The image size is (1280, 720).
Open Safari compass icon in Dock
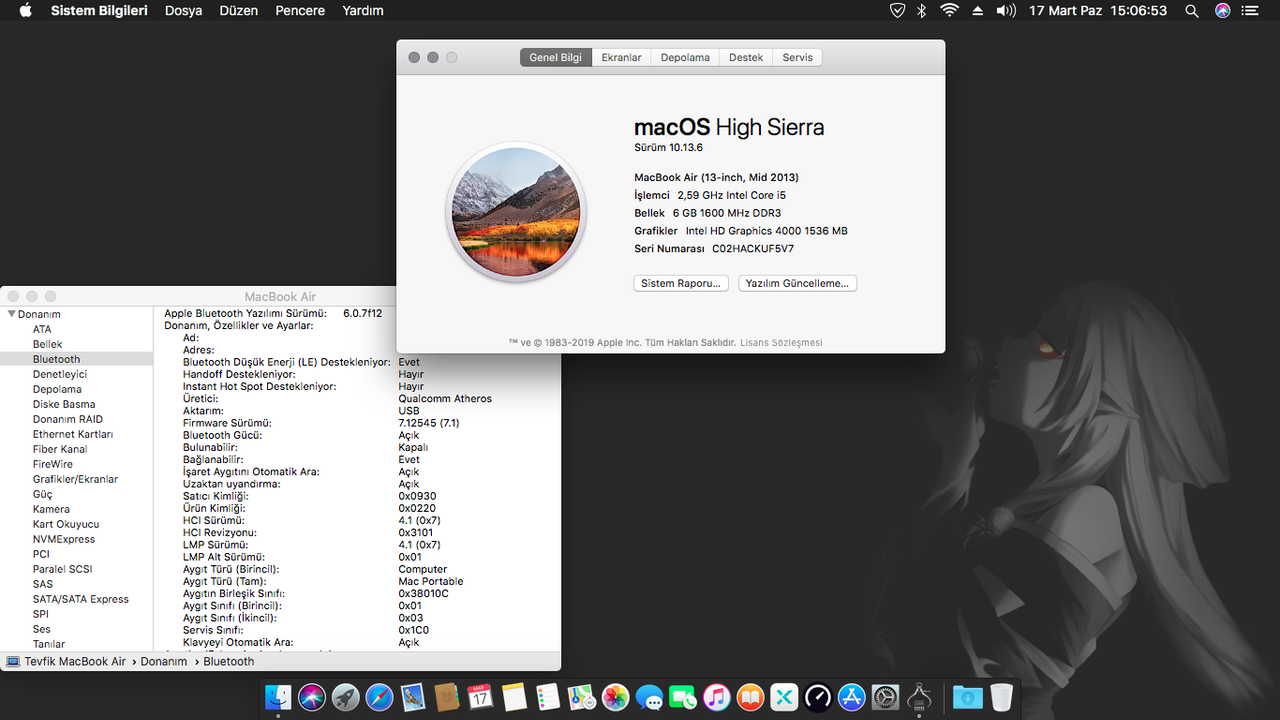pyautogui.click(x=379, y=697)
